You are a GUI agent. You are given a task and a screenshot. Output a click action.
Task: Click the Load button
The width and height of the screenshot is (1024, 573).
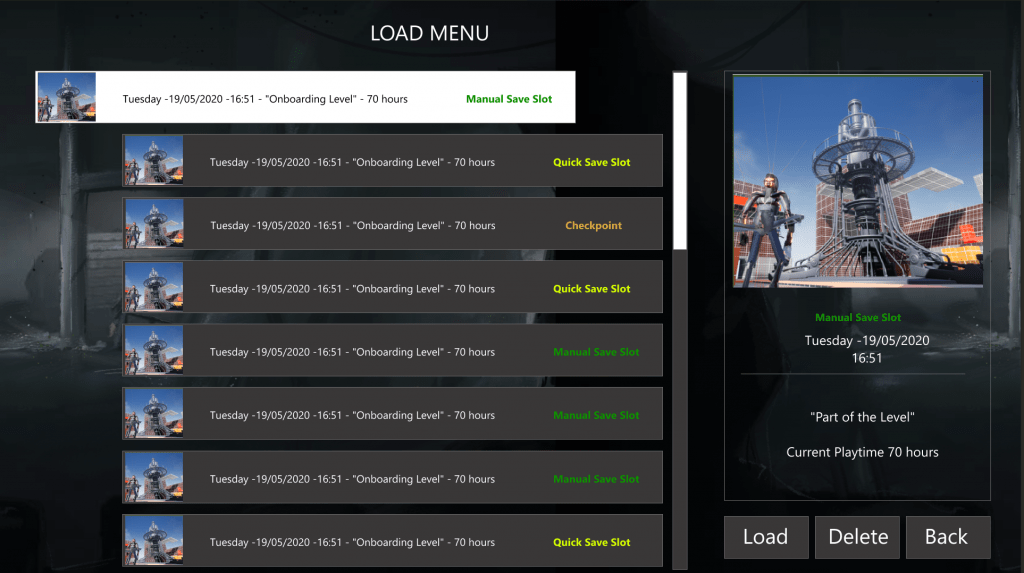tap(766, 537)
